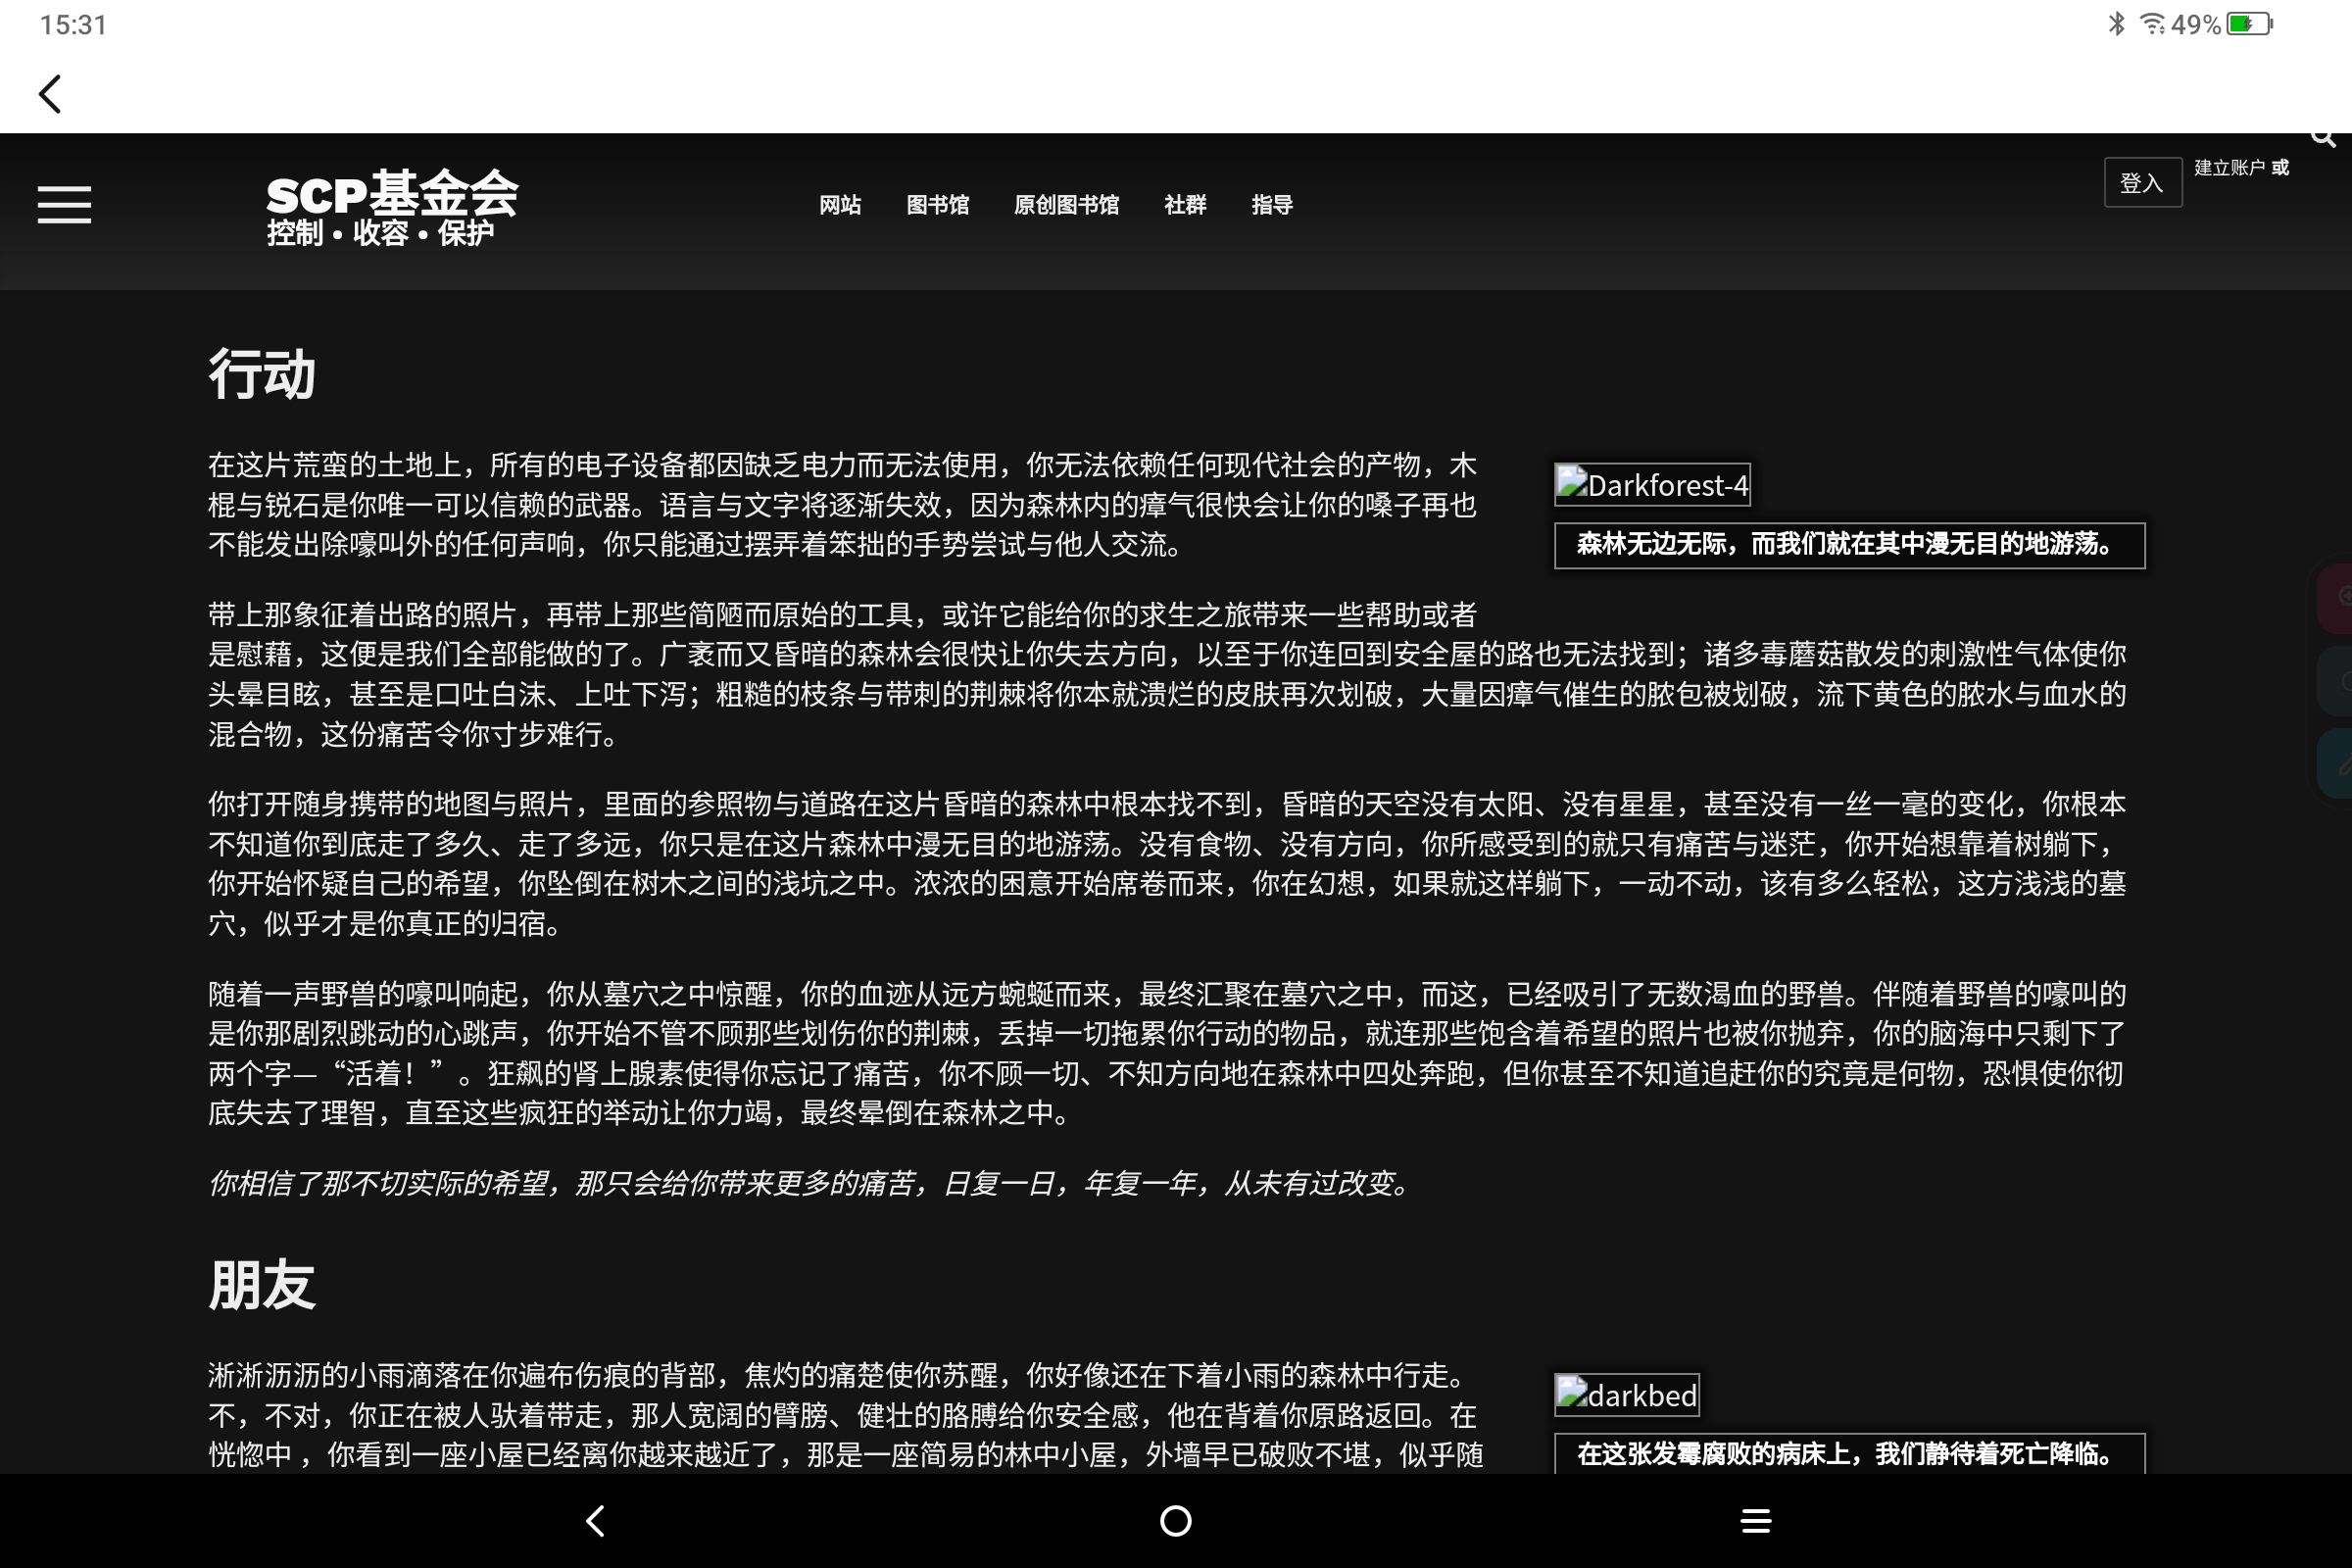Tap the Android back navigation button
The height and width of the screenshot is (1568, 2352).
click(596, 1521)
